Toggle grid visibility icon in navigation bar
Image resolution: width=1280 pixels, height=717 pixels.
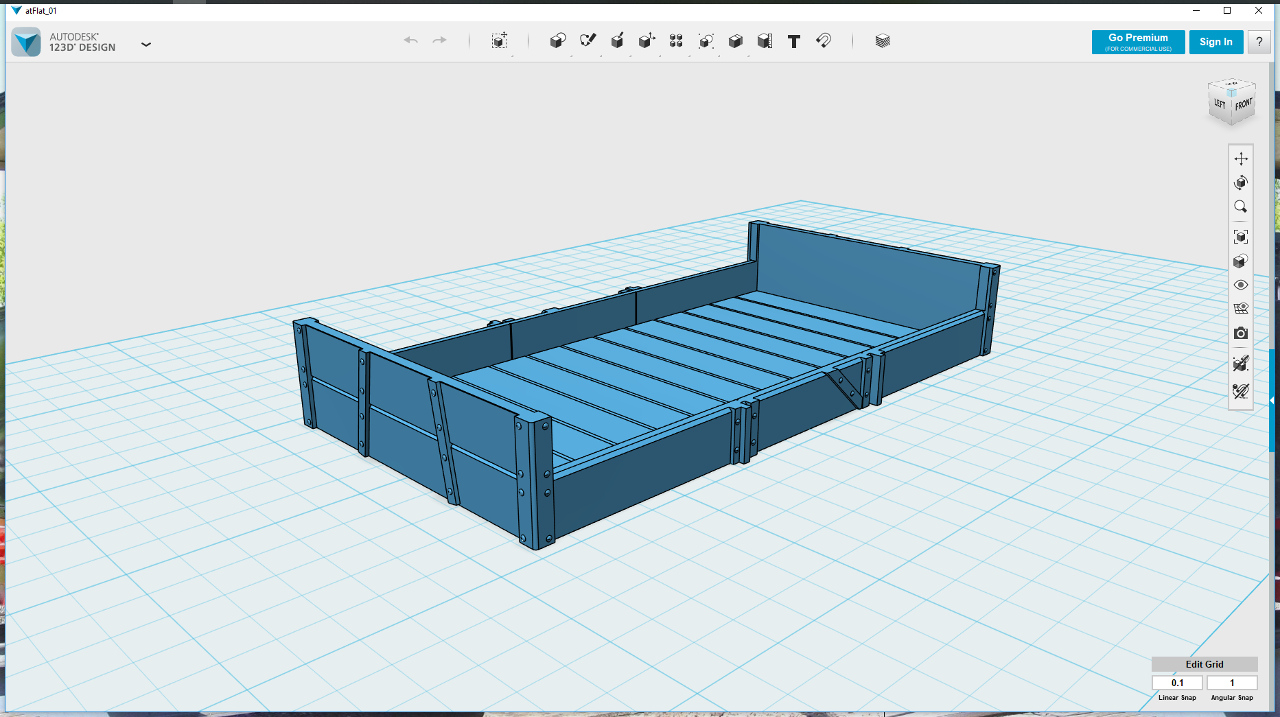pyautogui.click(x=1241, y=309)
